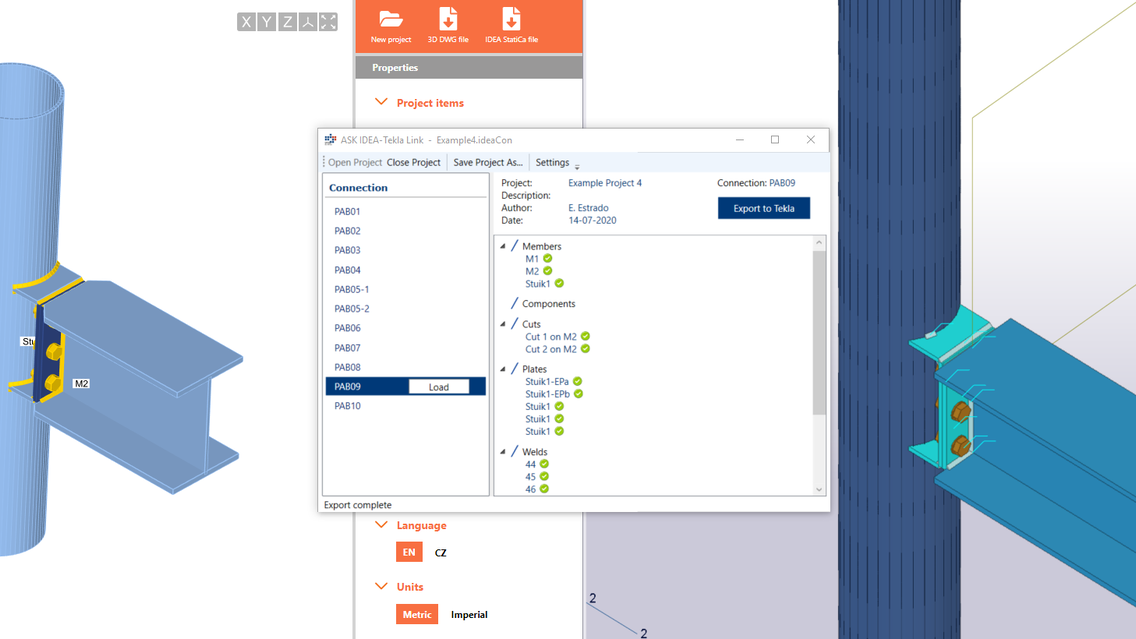Open the Settings menu
1136x639 pixels.
[552, 162]
